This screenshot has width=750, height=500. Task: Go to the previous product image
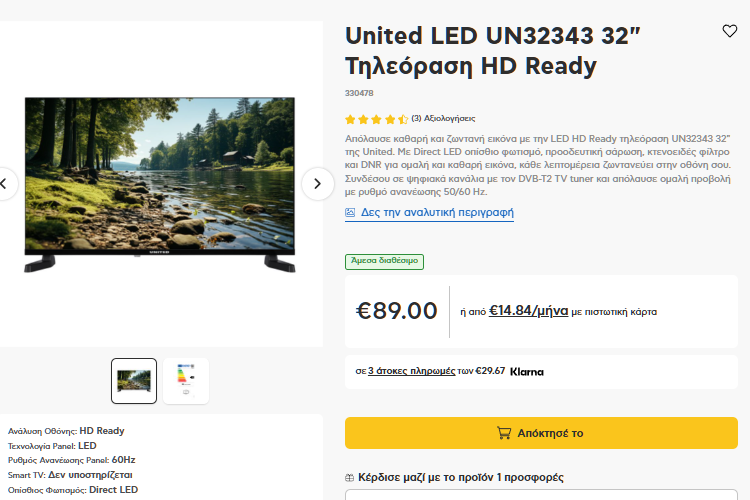coord(5,183)
